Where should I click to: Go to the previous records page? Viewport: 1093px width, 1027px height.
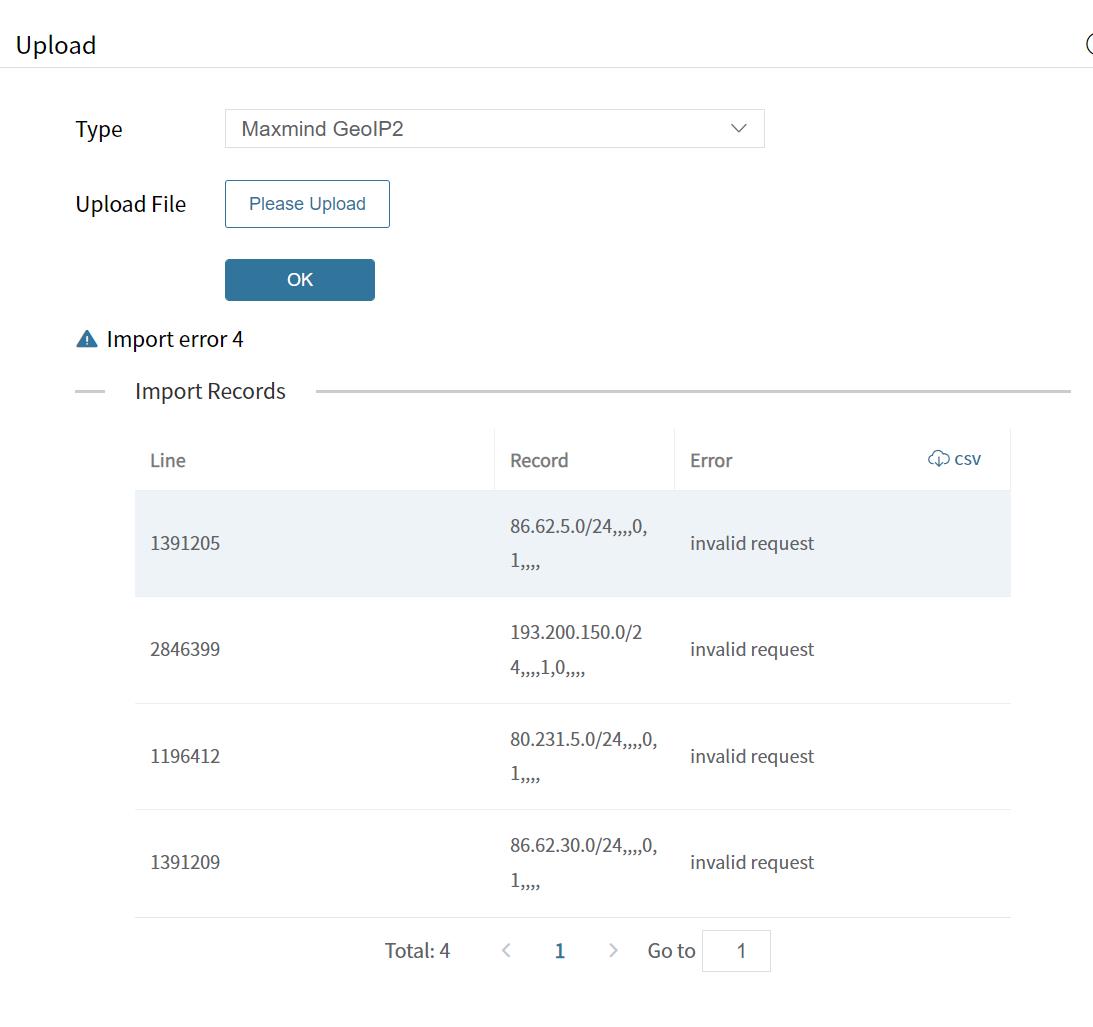(506, 950)
